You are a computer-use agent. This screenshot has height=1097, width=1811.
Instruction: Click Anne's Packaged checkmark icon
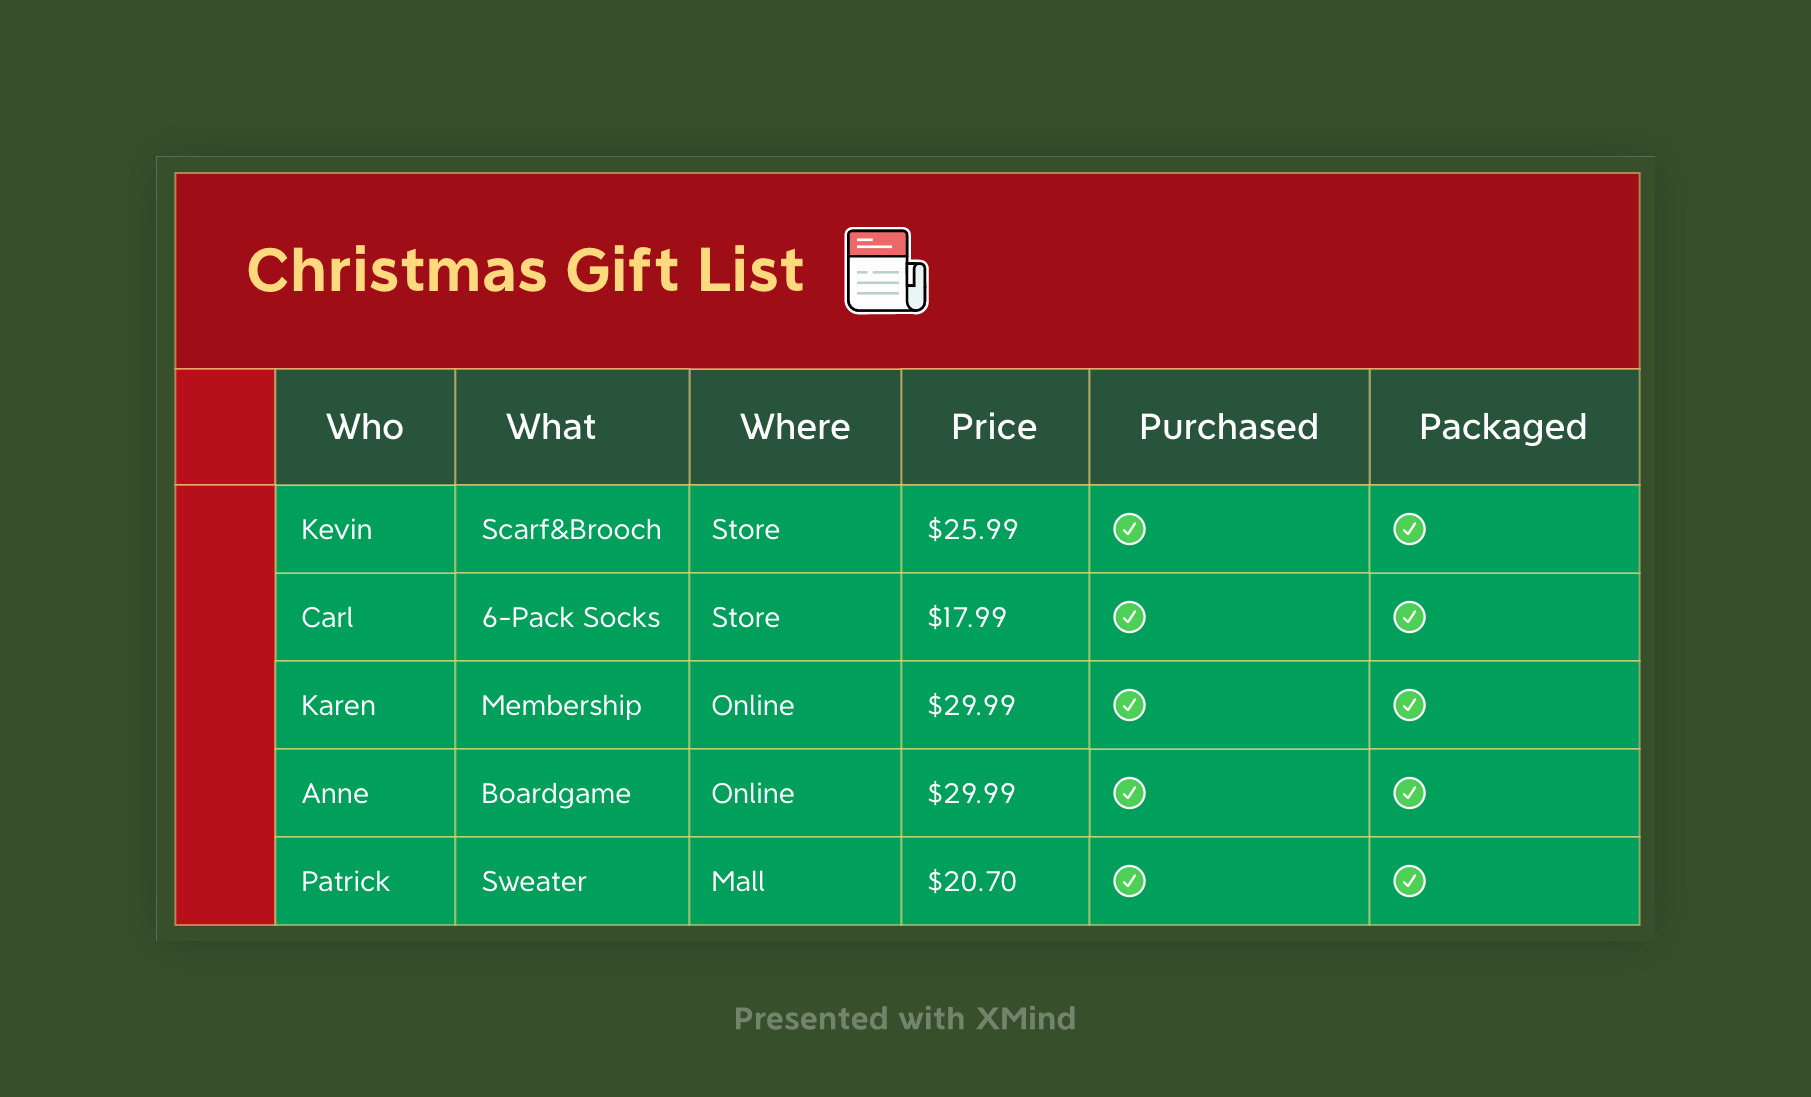pyautogui.click(x=1409, y=793)
